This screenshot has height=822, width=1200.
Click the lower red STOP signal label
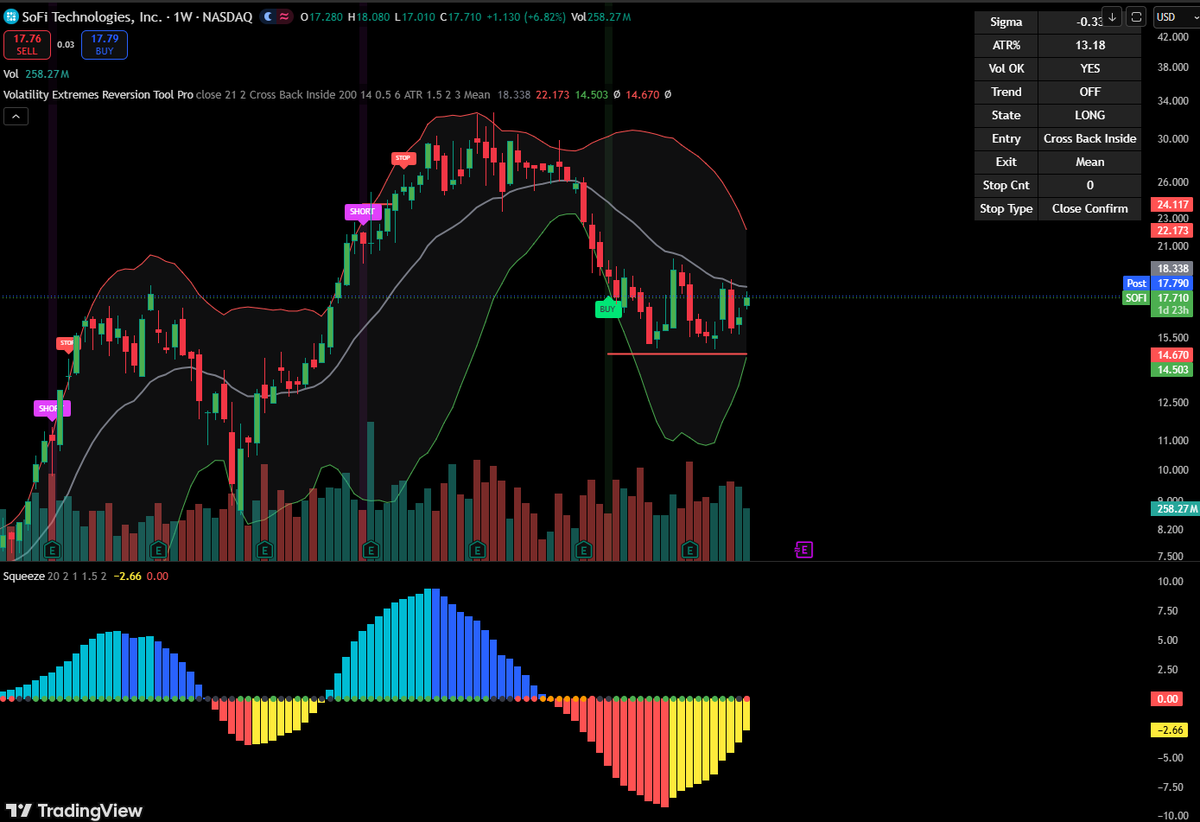point(67,343)
